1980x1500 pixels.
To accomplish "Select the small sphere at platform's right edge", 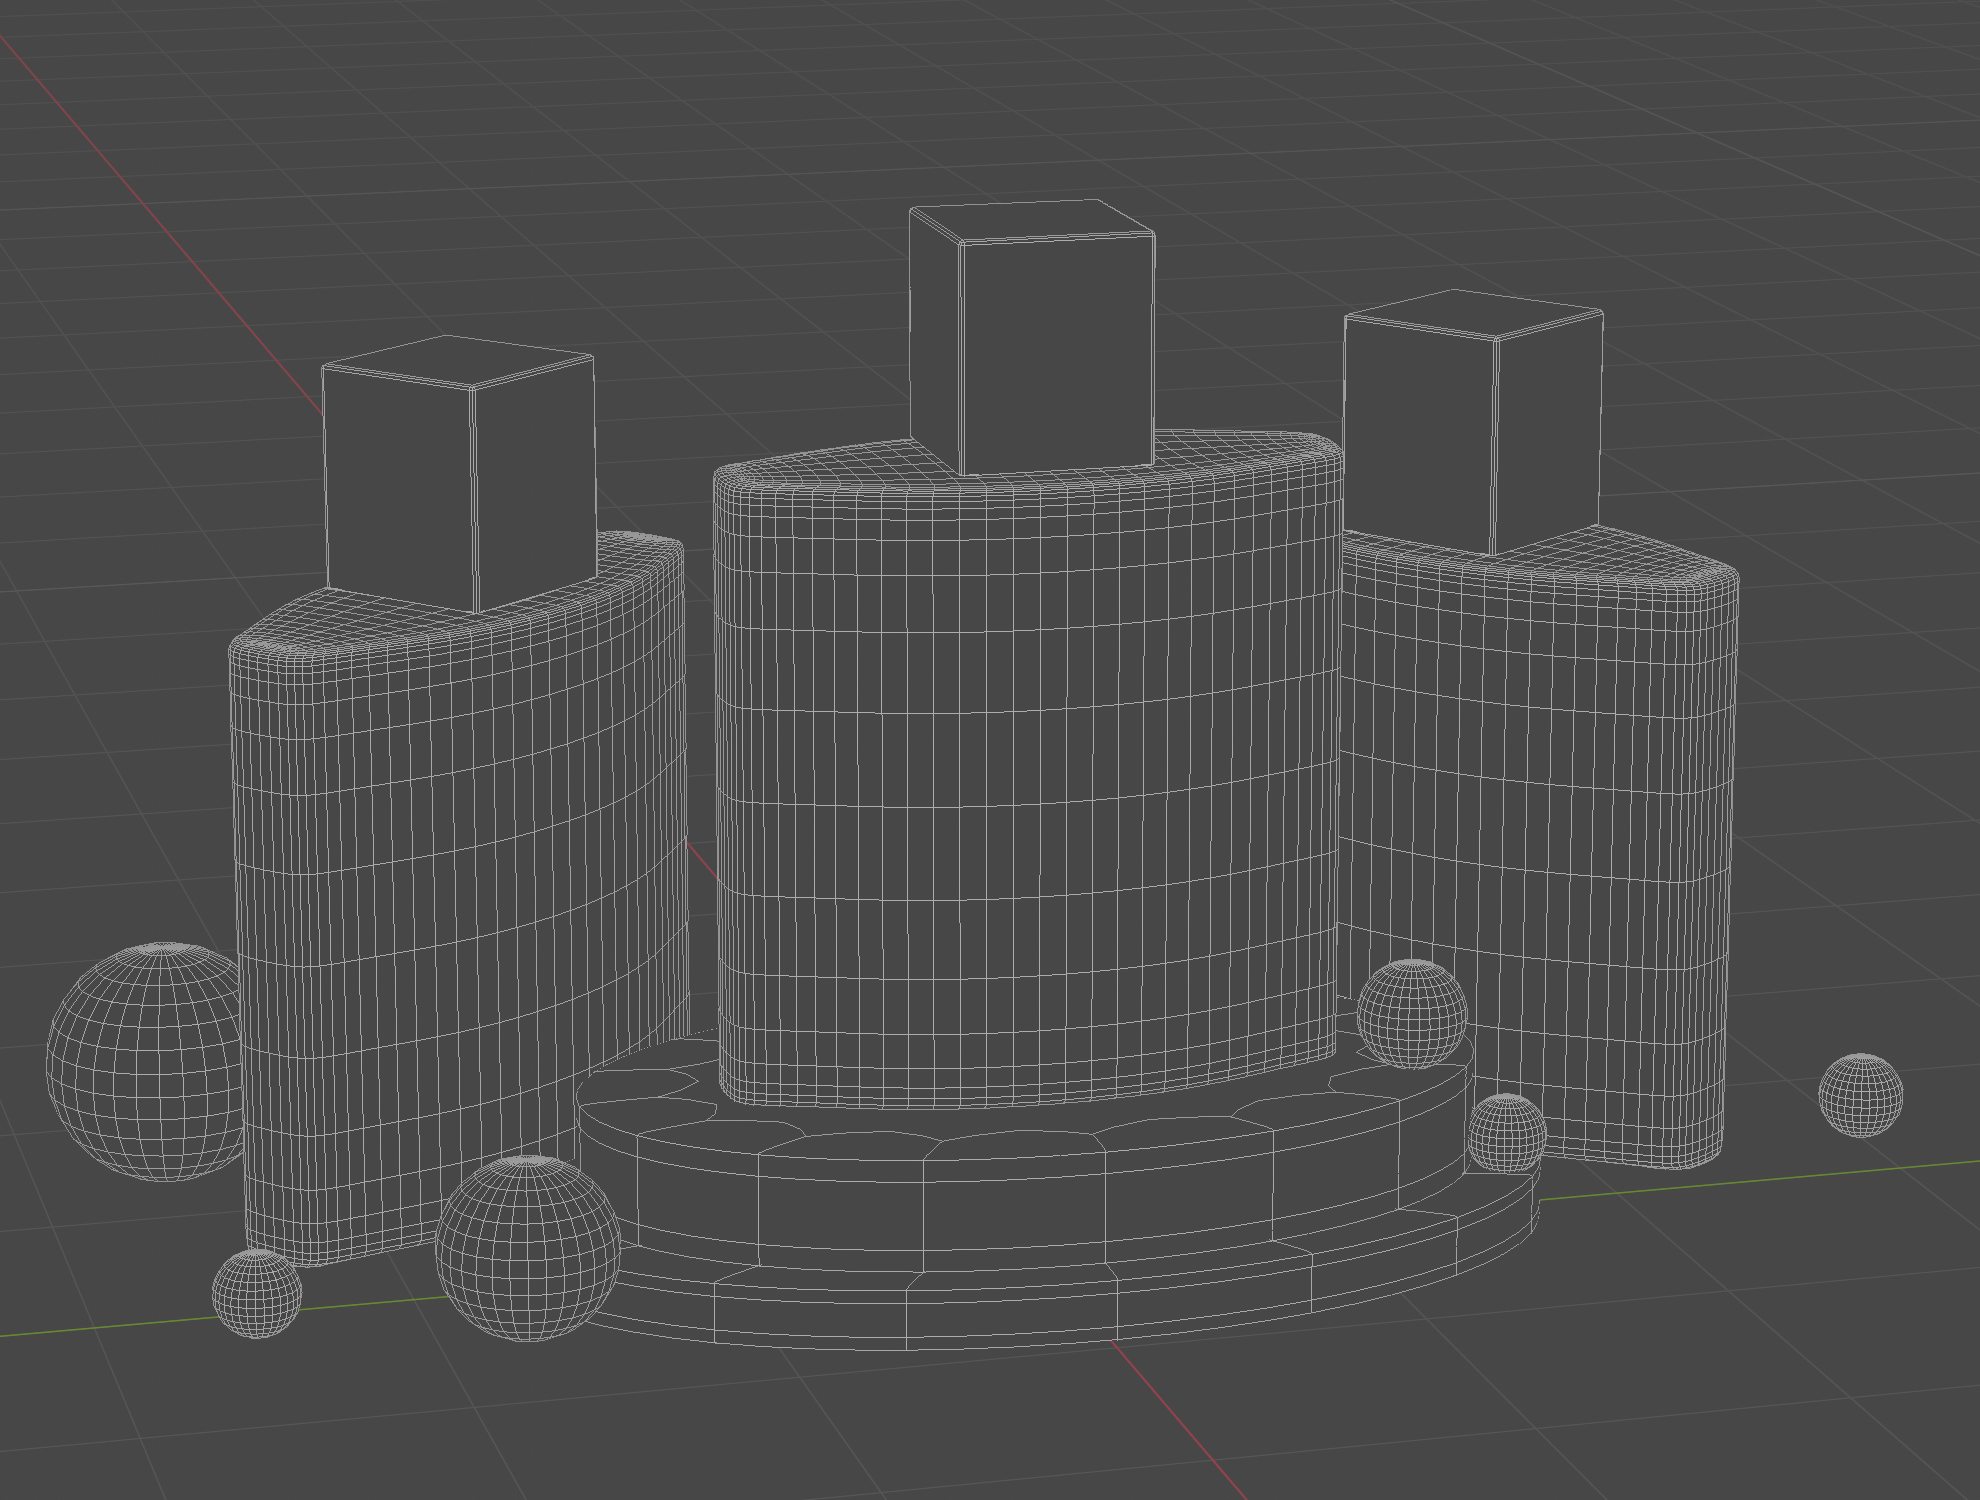I will (x=1506, y=1133).
